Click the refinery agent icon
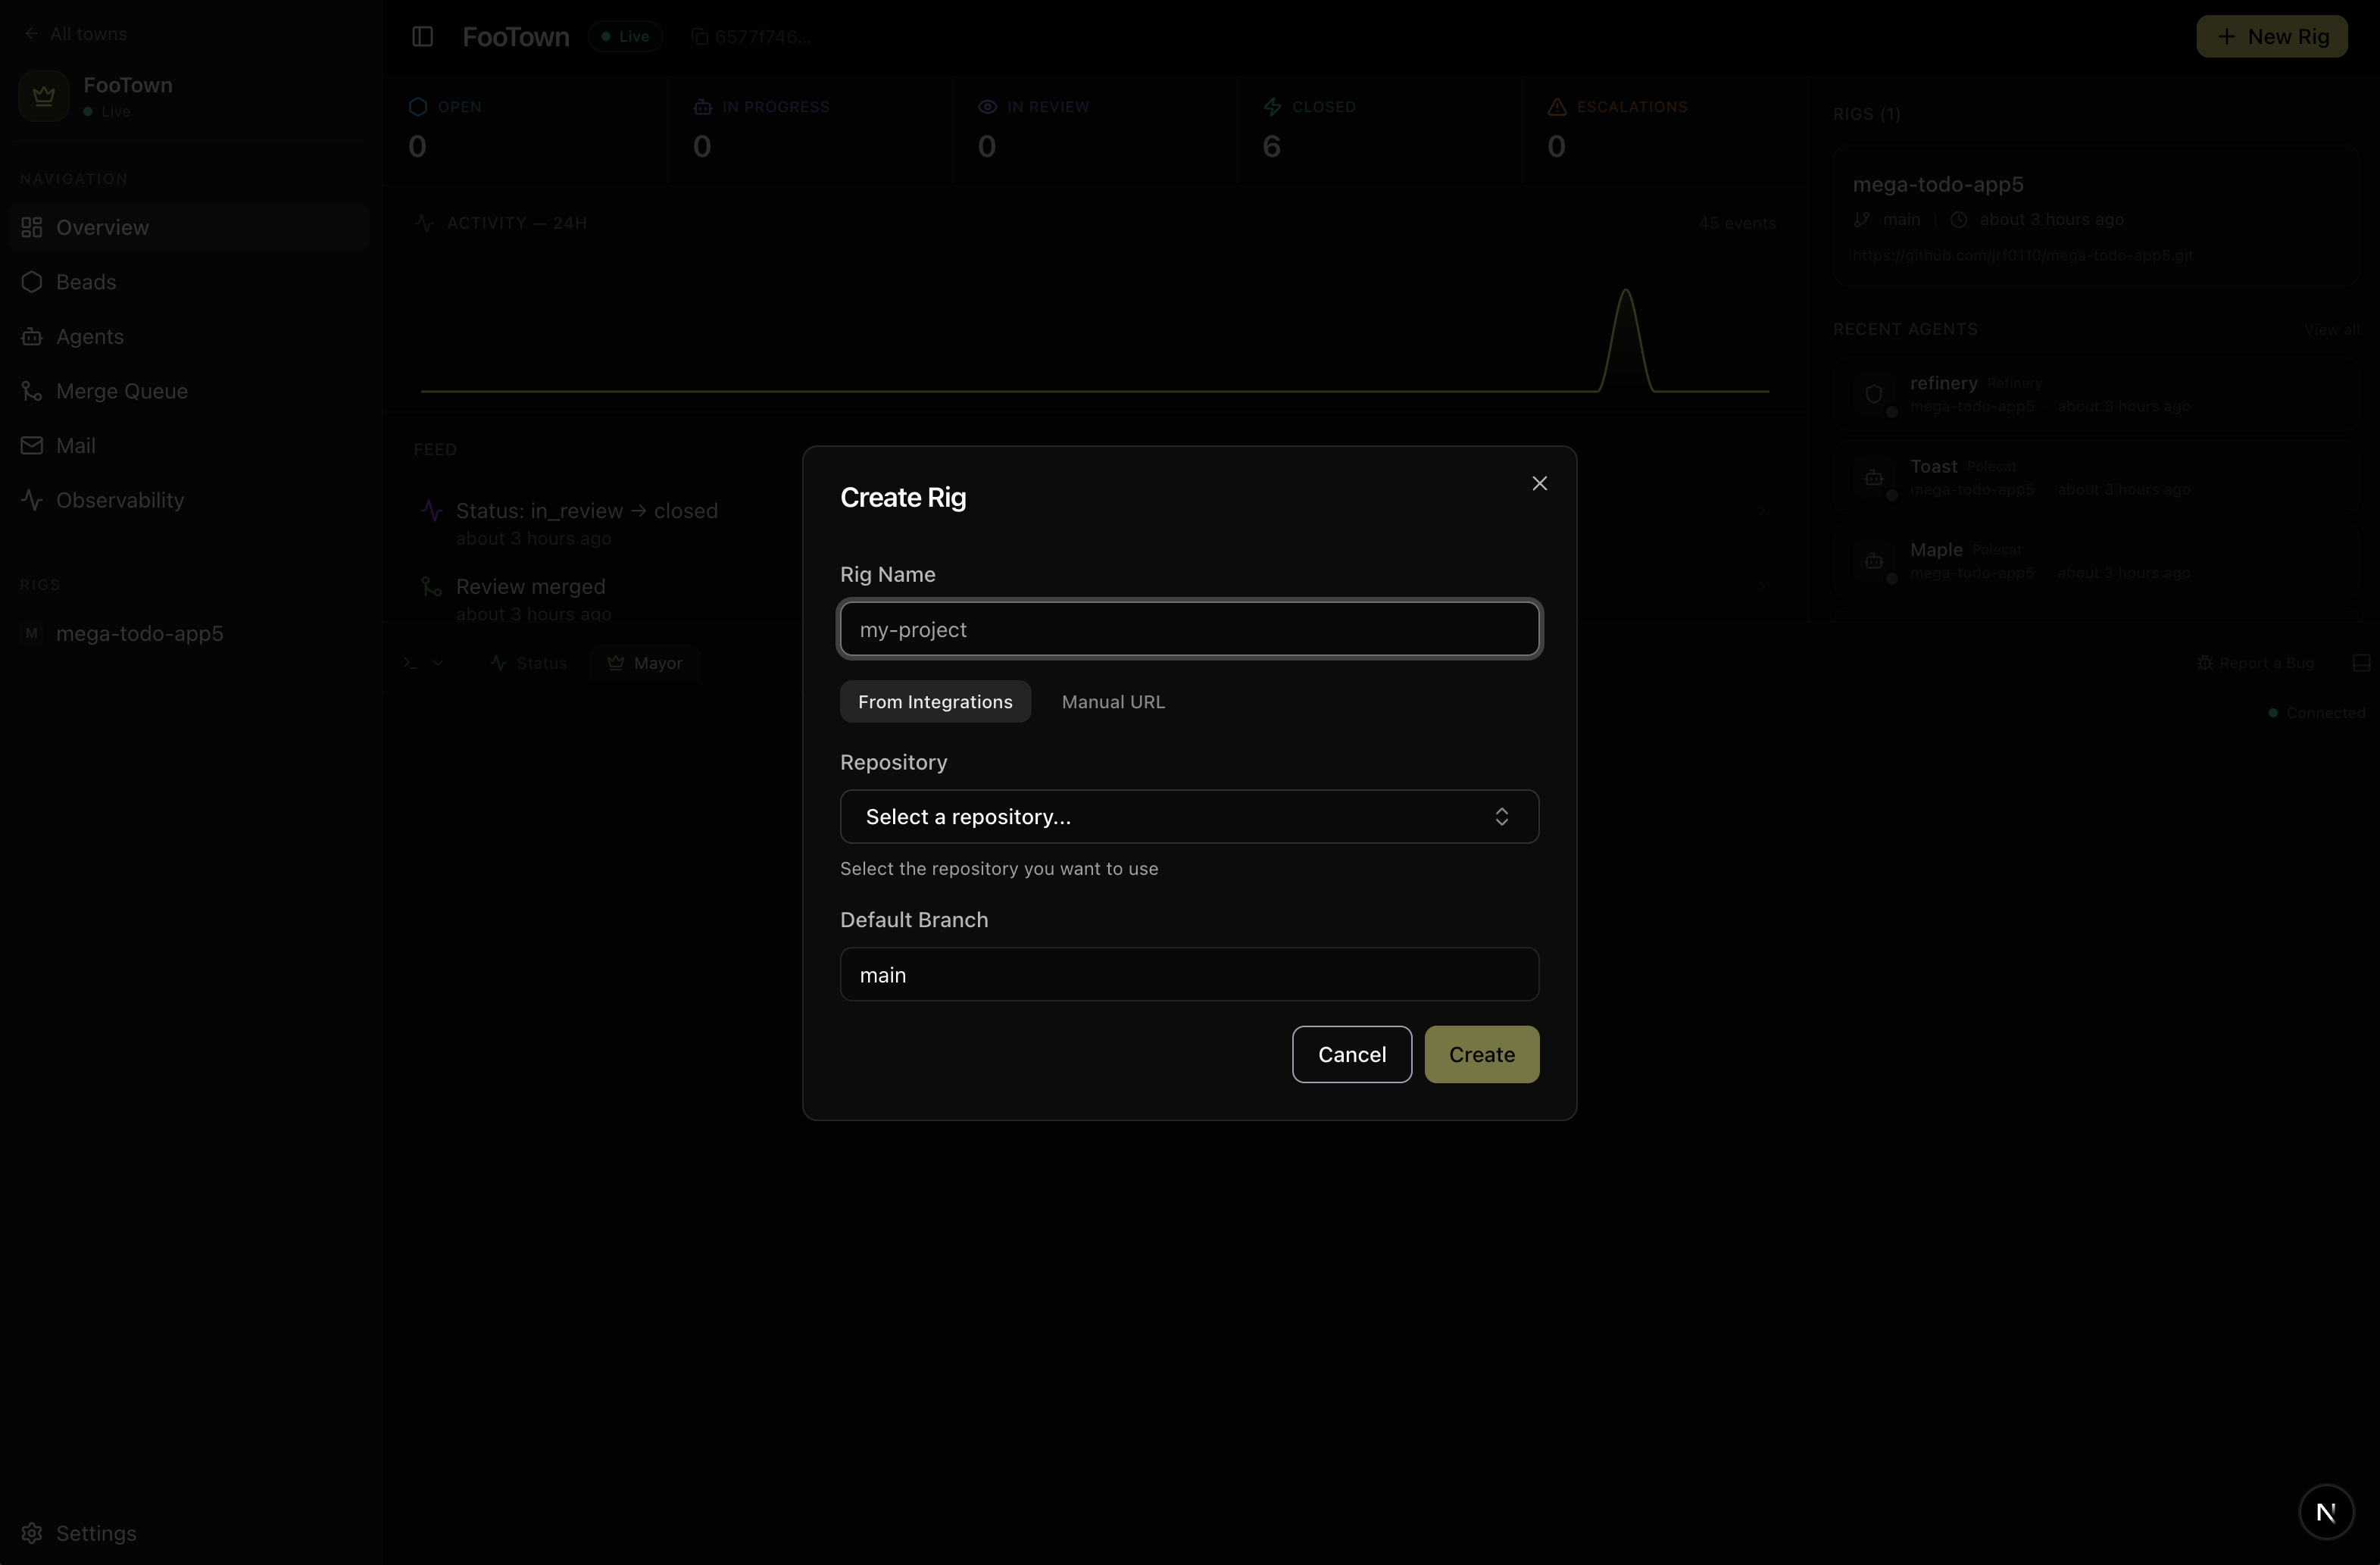The width and height of the screenshot is (2380, 1565). [1874, 394]
